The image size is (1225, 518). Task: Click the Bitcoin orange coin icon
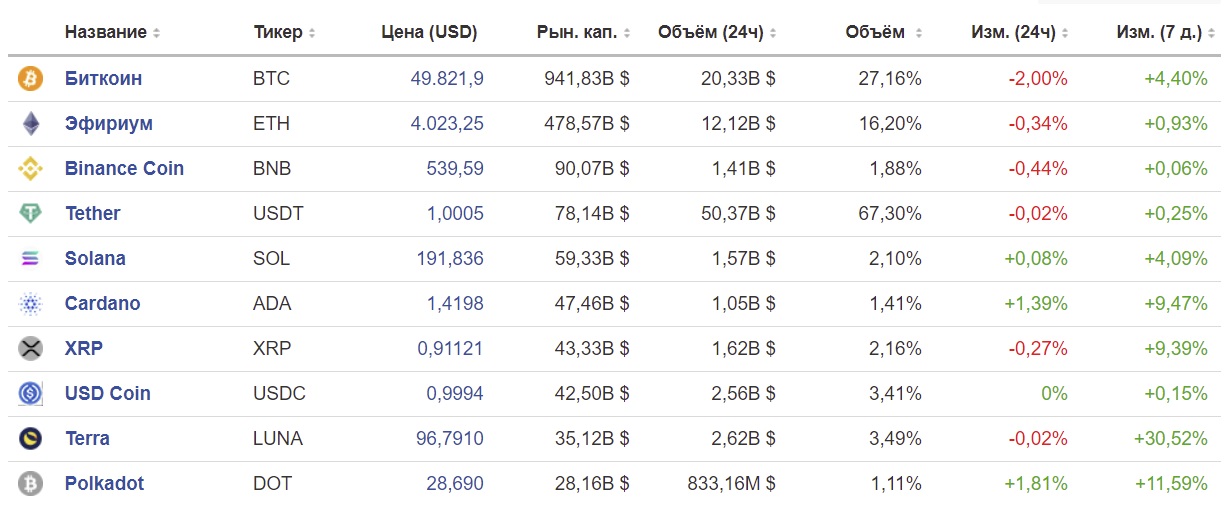(x=31, y=79)
